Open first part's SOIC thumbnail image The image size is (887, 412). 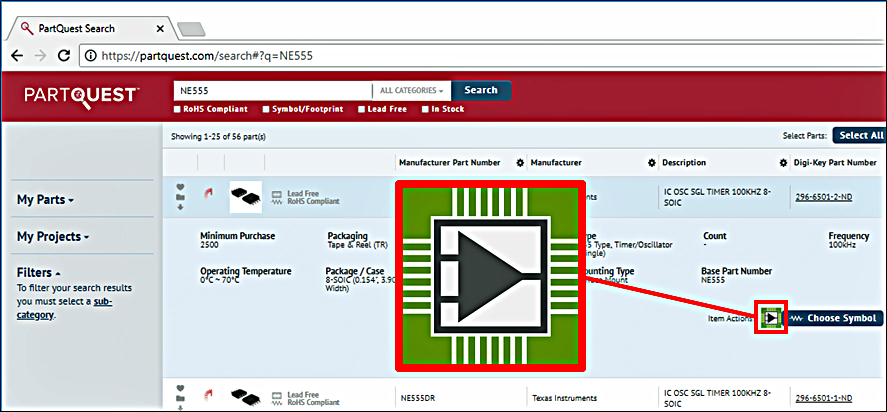coord(246,197)
